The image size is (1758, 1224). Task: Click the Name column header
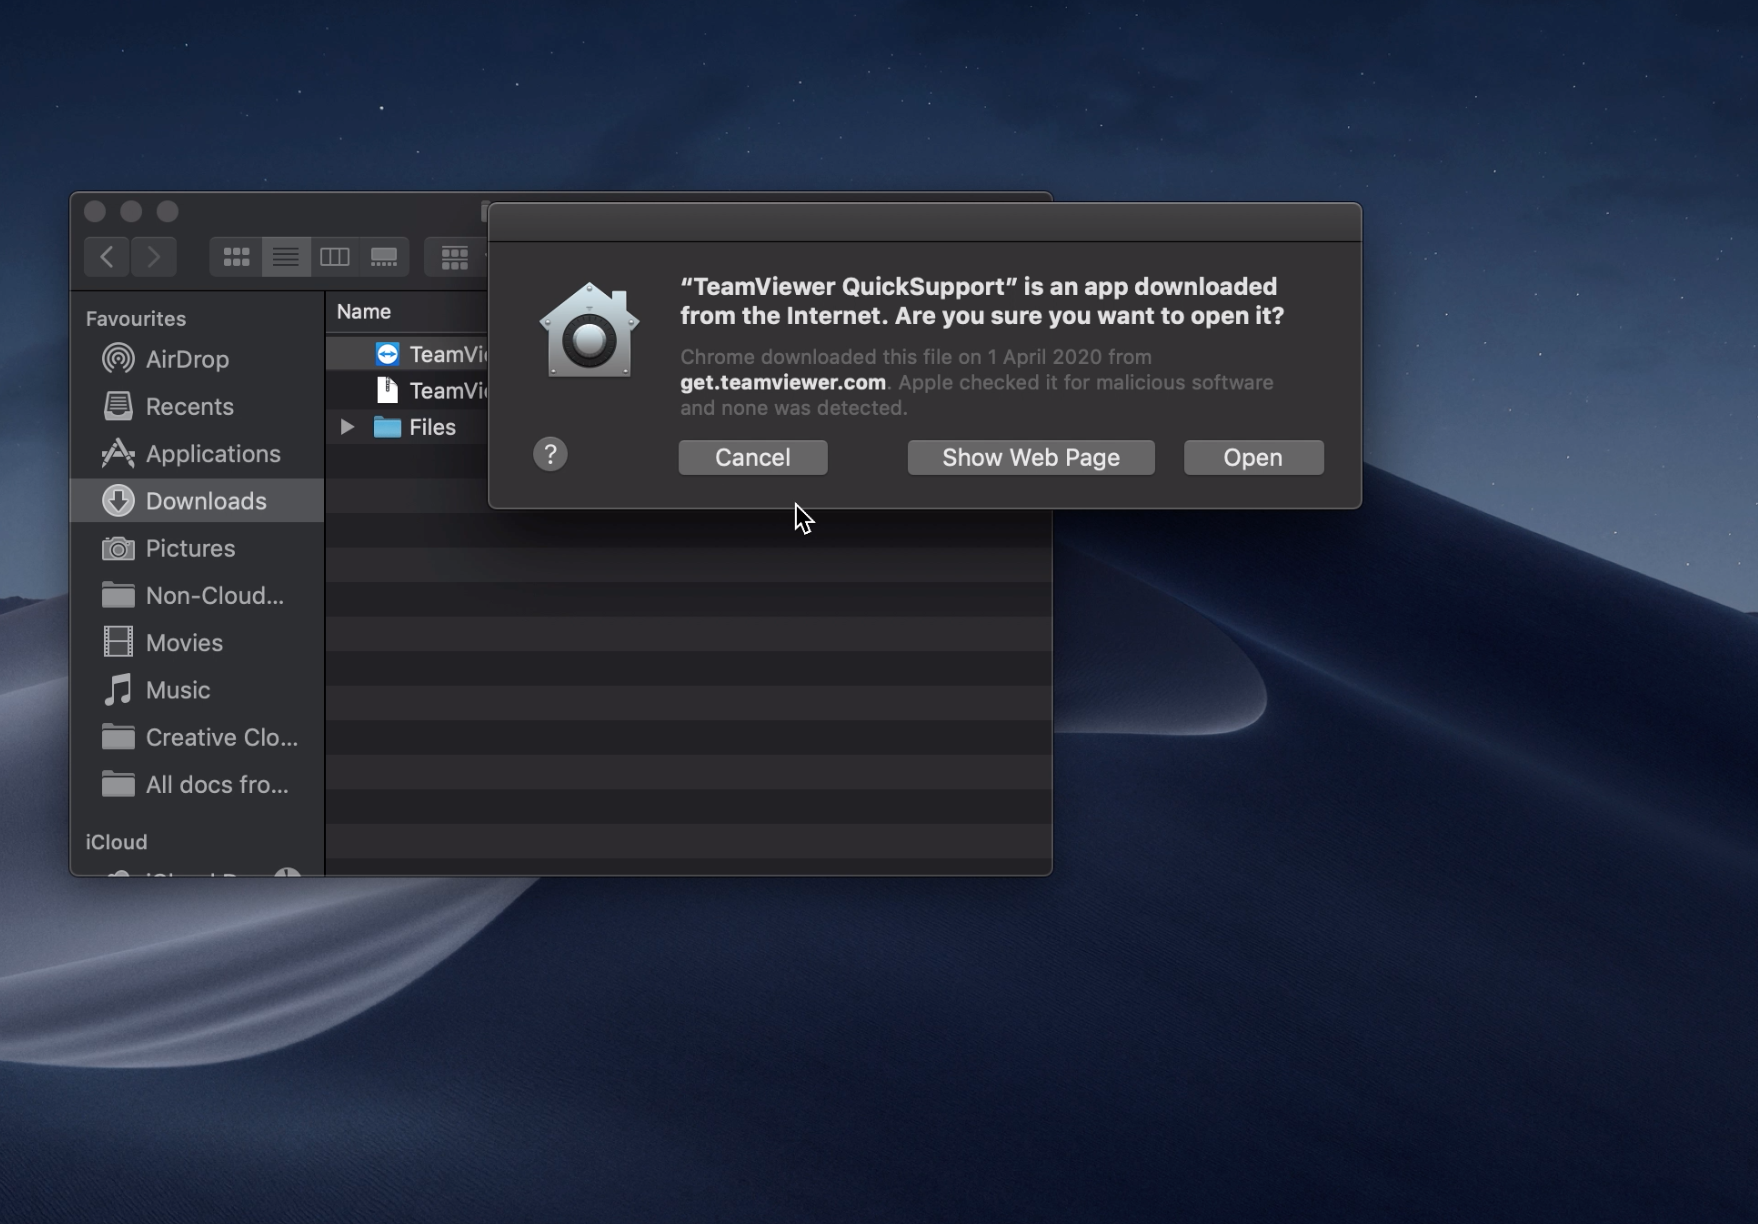(364, 312)
